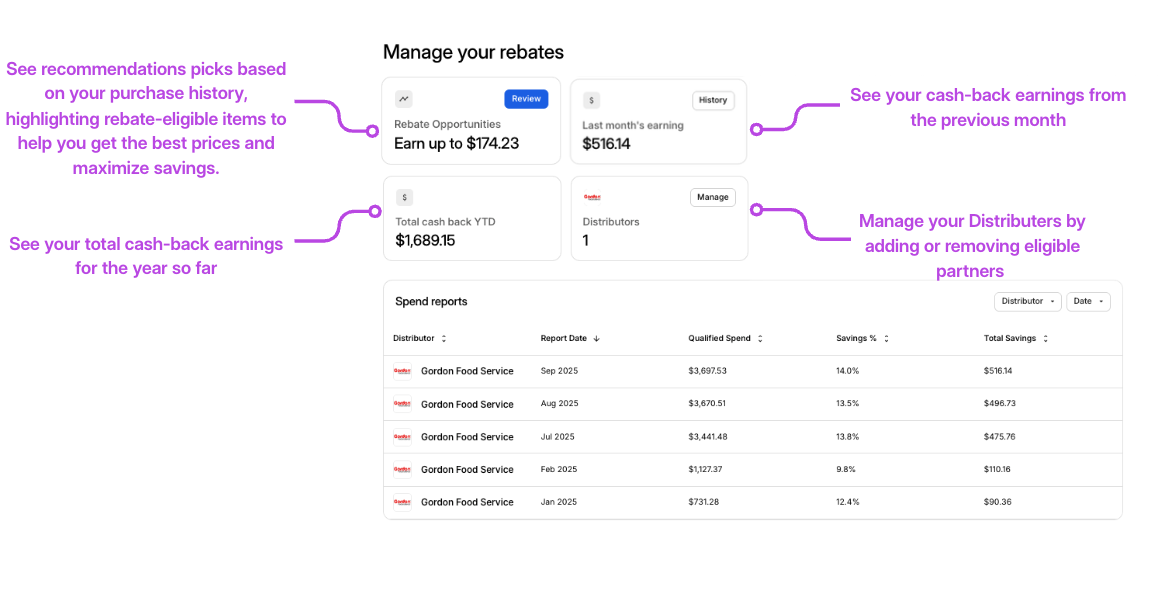The height and width of the screenshot is (590, 1165).
Task: Select the Feb 2025 Gordon Food Service row
Action: (x=467, y=470)
